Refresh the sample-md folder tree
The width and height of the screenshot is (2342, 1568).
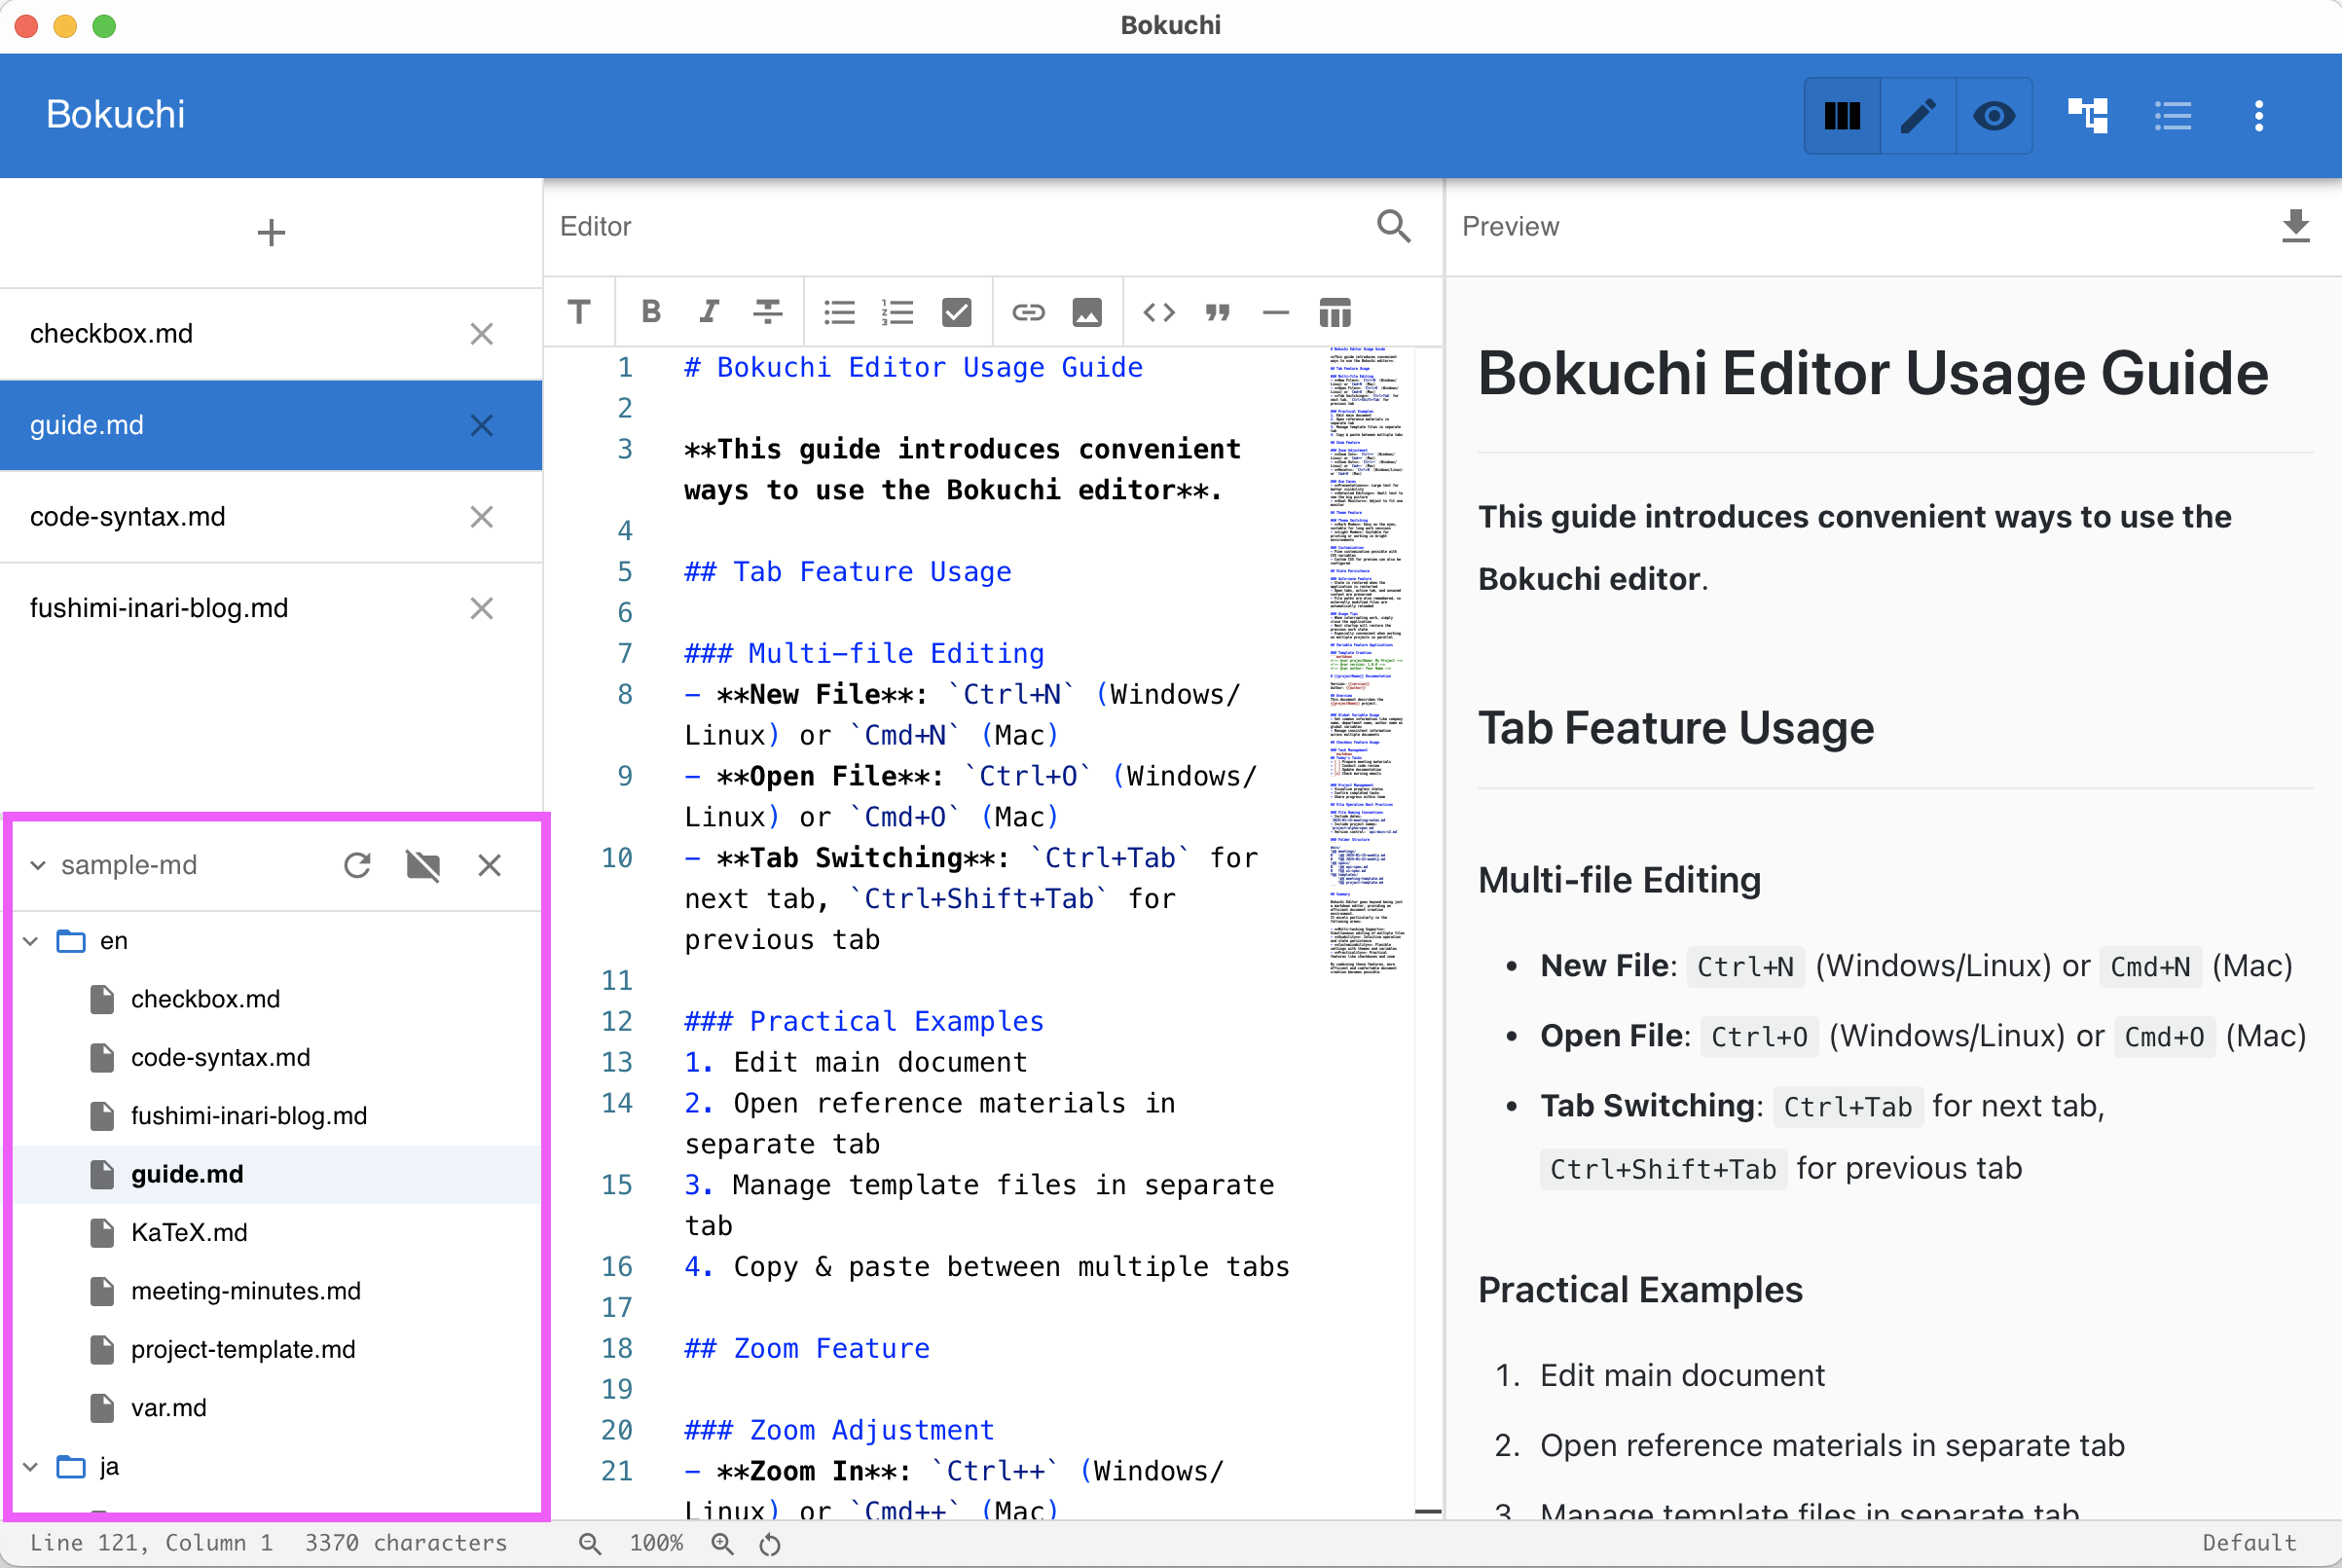click(x=358, y=865)
